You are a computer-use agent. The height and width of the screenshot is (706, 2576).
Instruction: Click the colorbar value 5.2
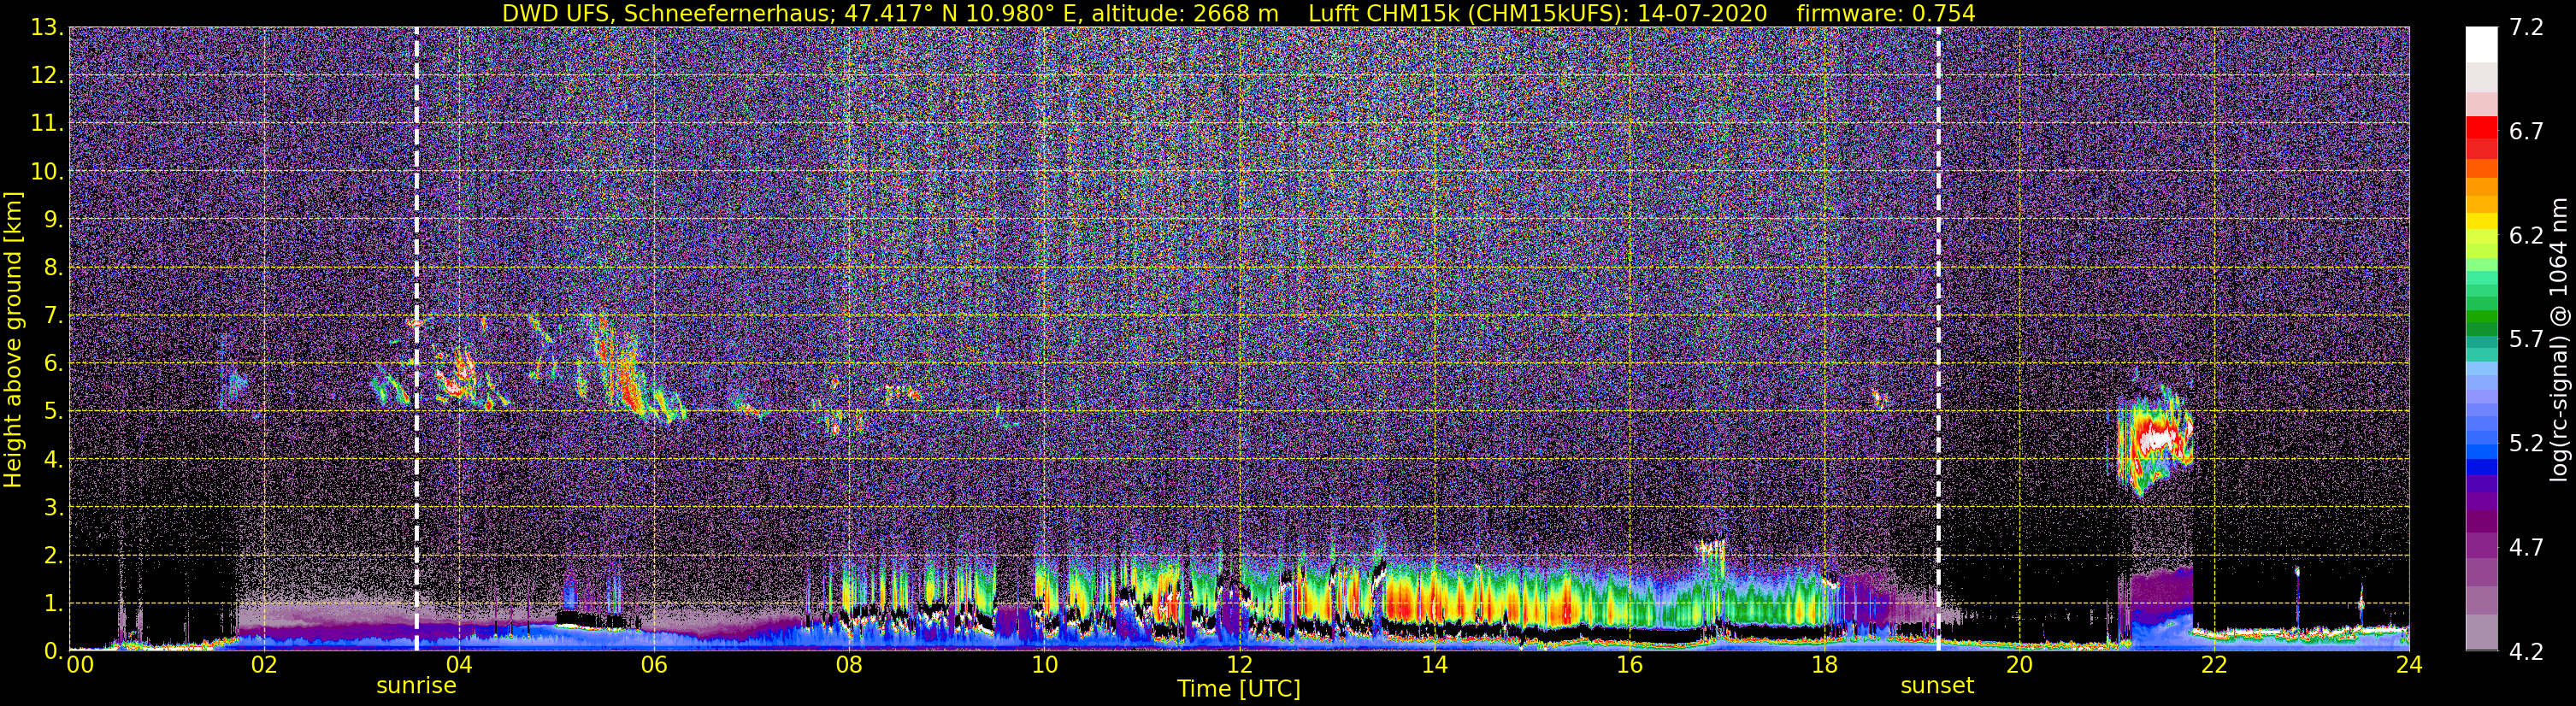click(x=2526, y=443)
